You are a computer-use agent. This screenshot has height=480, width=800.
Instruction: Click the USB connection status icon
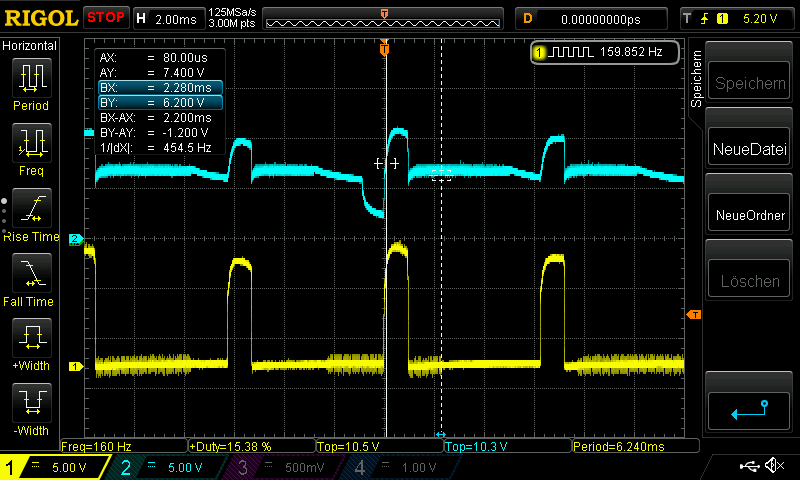point(749,466)
